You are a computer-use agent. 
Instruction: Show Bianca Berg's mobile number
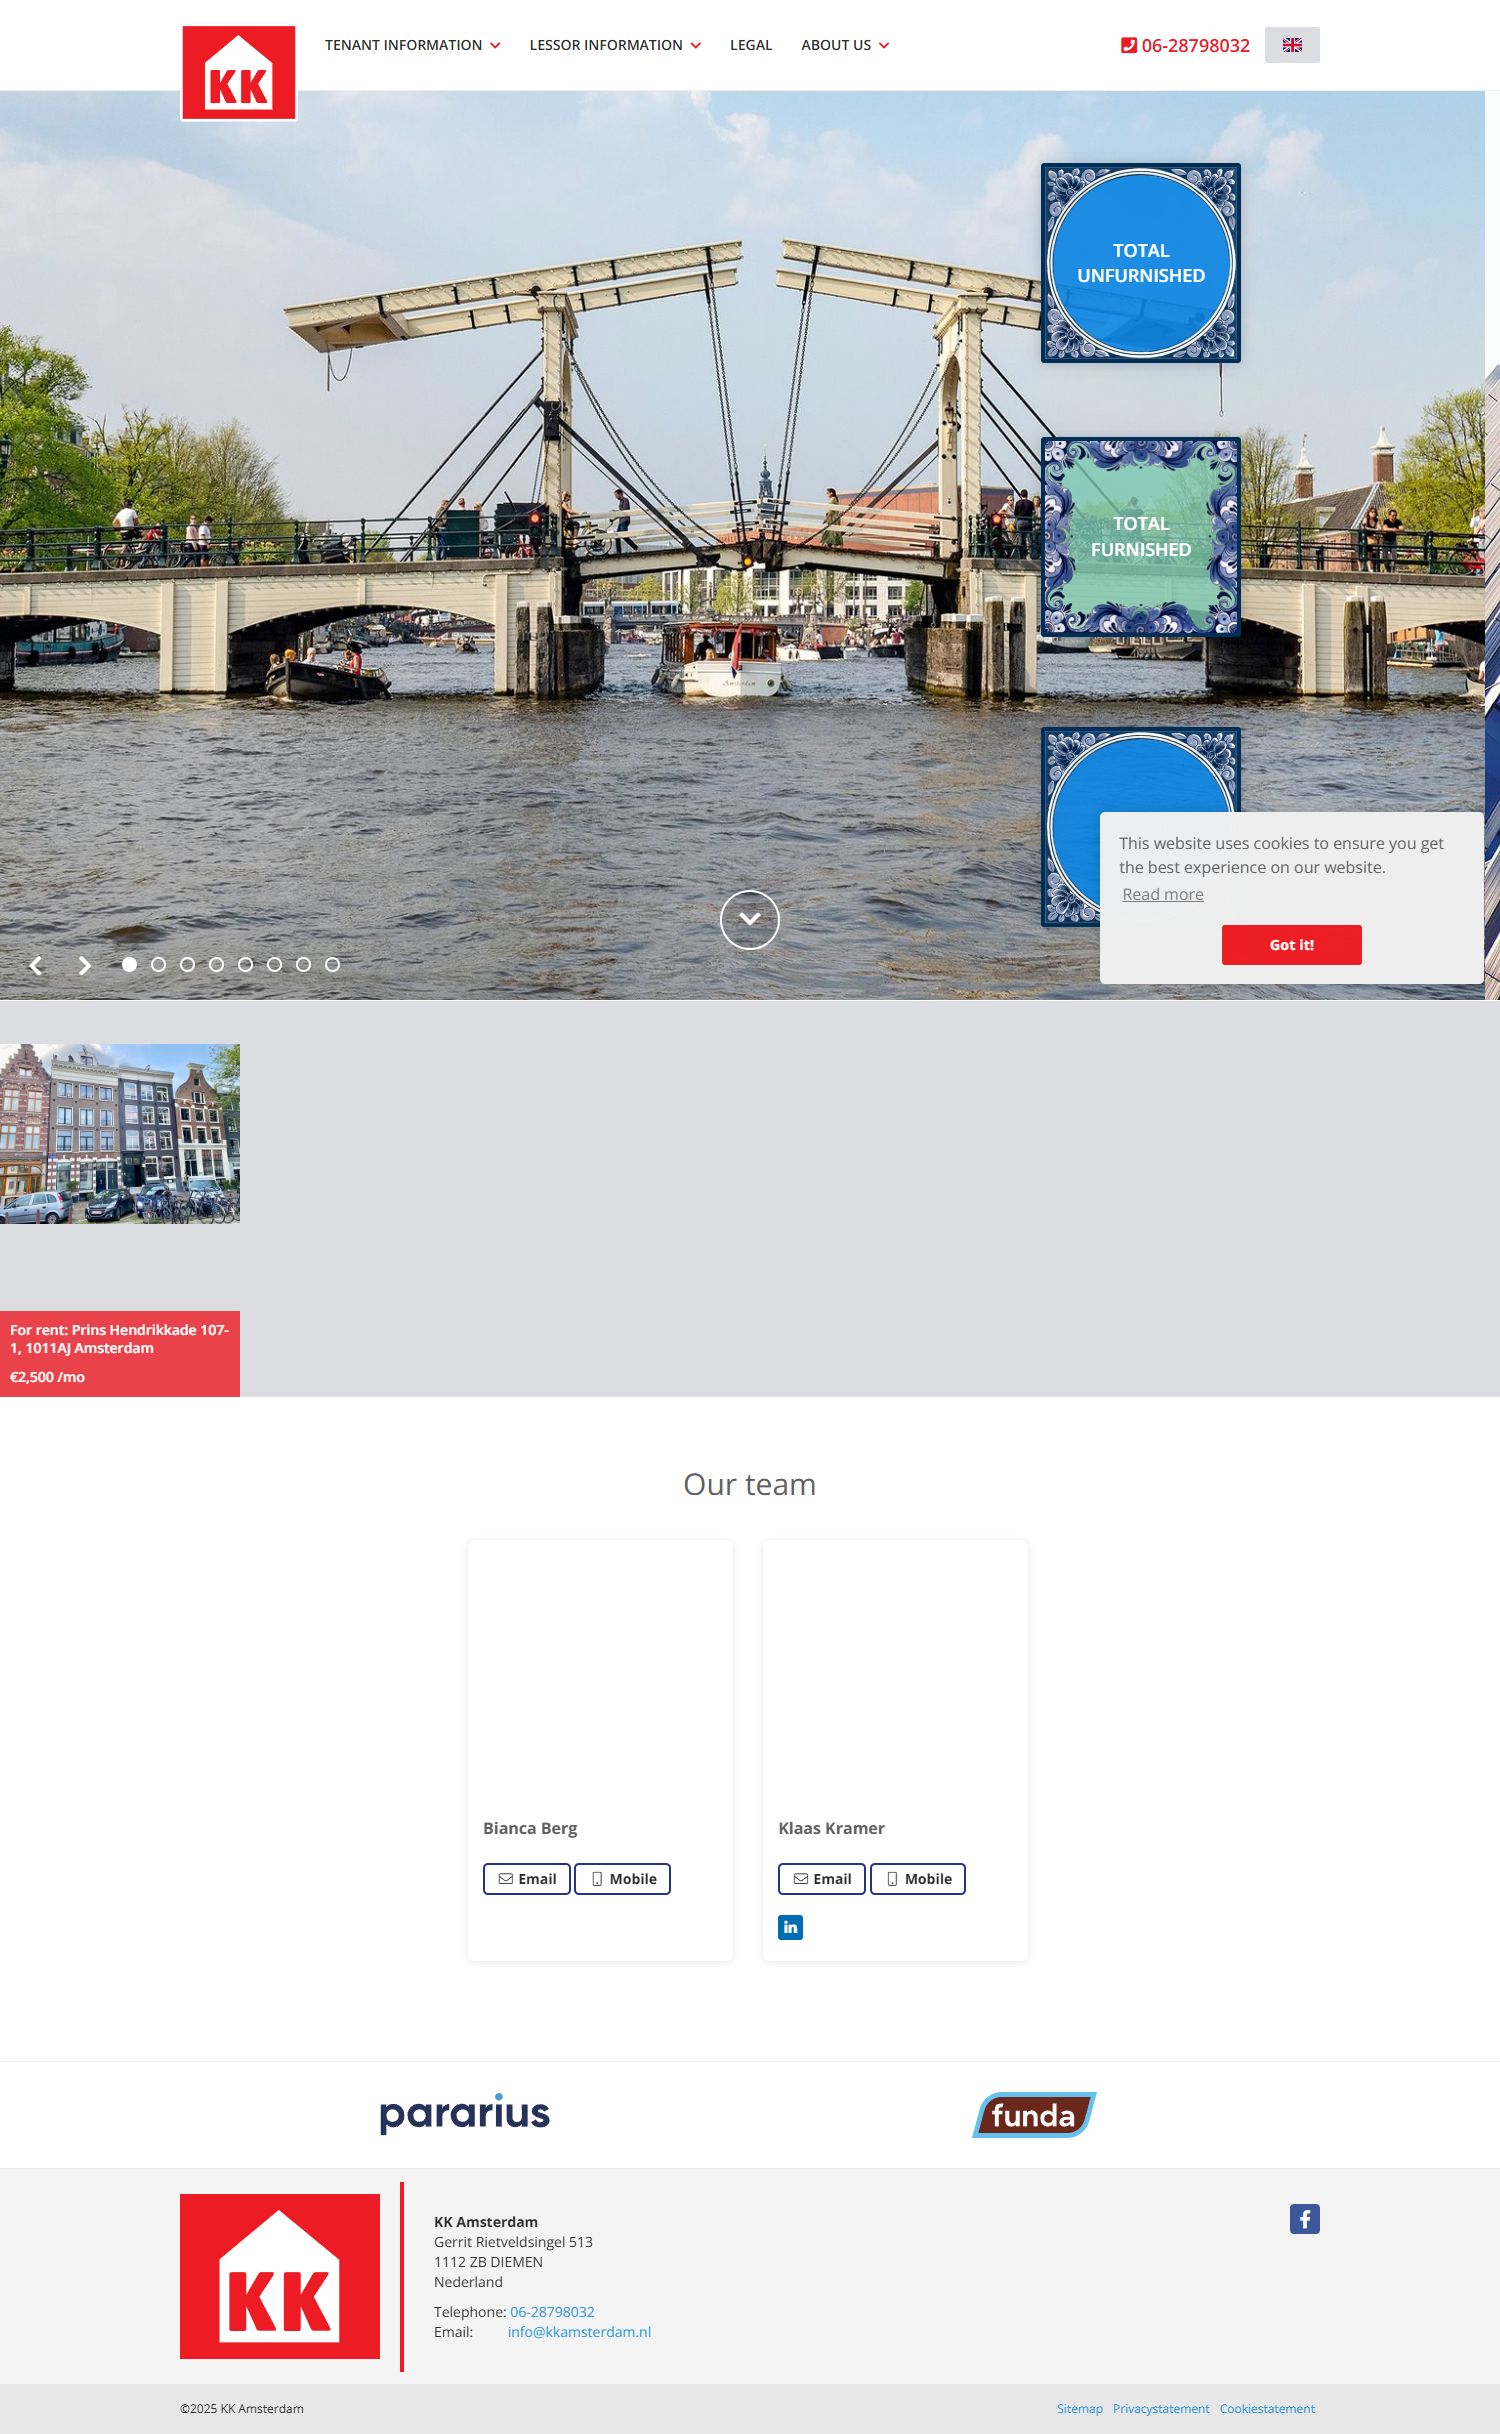(622, 1879)
